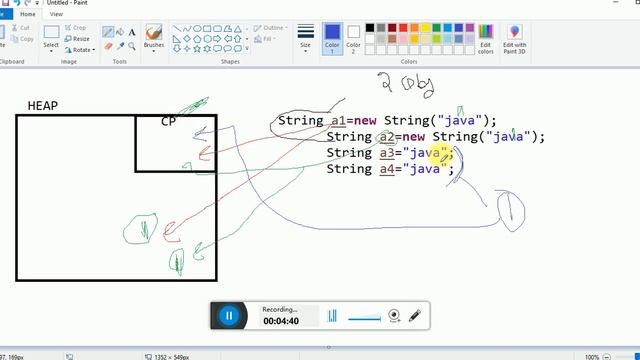640x360 pixels.
Task: Open the Rotate dropdown
Action: coord(80,50)
